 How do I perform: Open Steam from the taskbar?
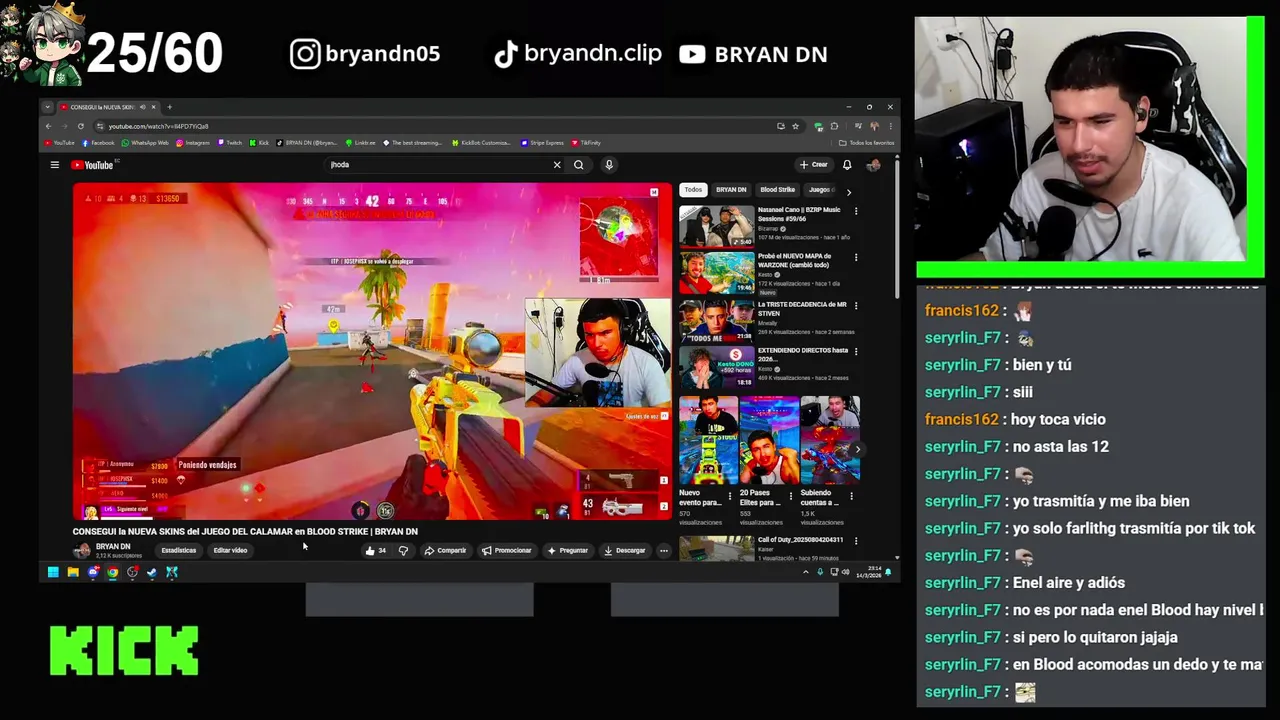(152, 572)
